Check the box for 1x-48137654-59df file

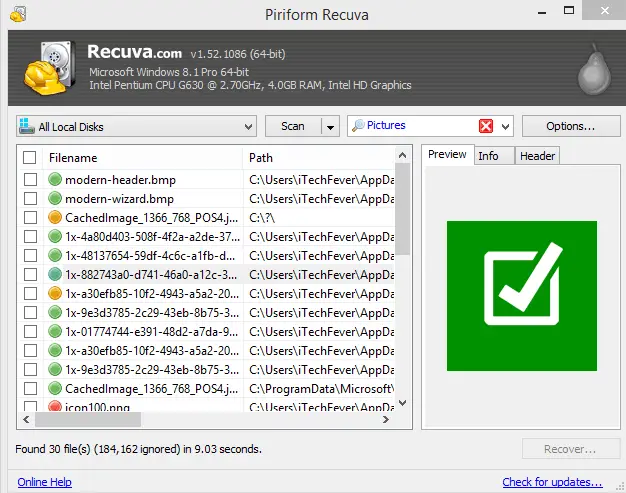[30, 255]
